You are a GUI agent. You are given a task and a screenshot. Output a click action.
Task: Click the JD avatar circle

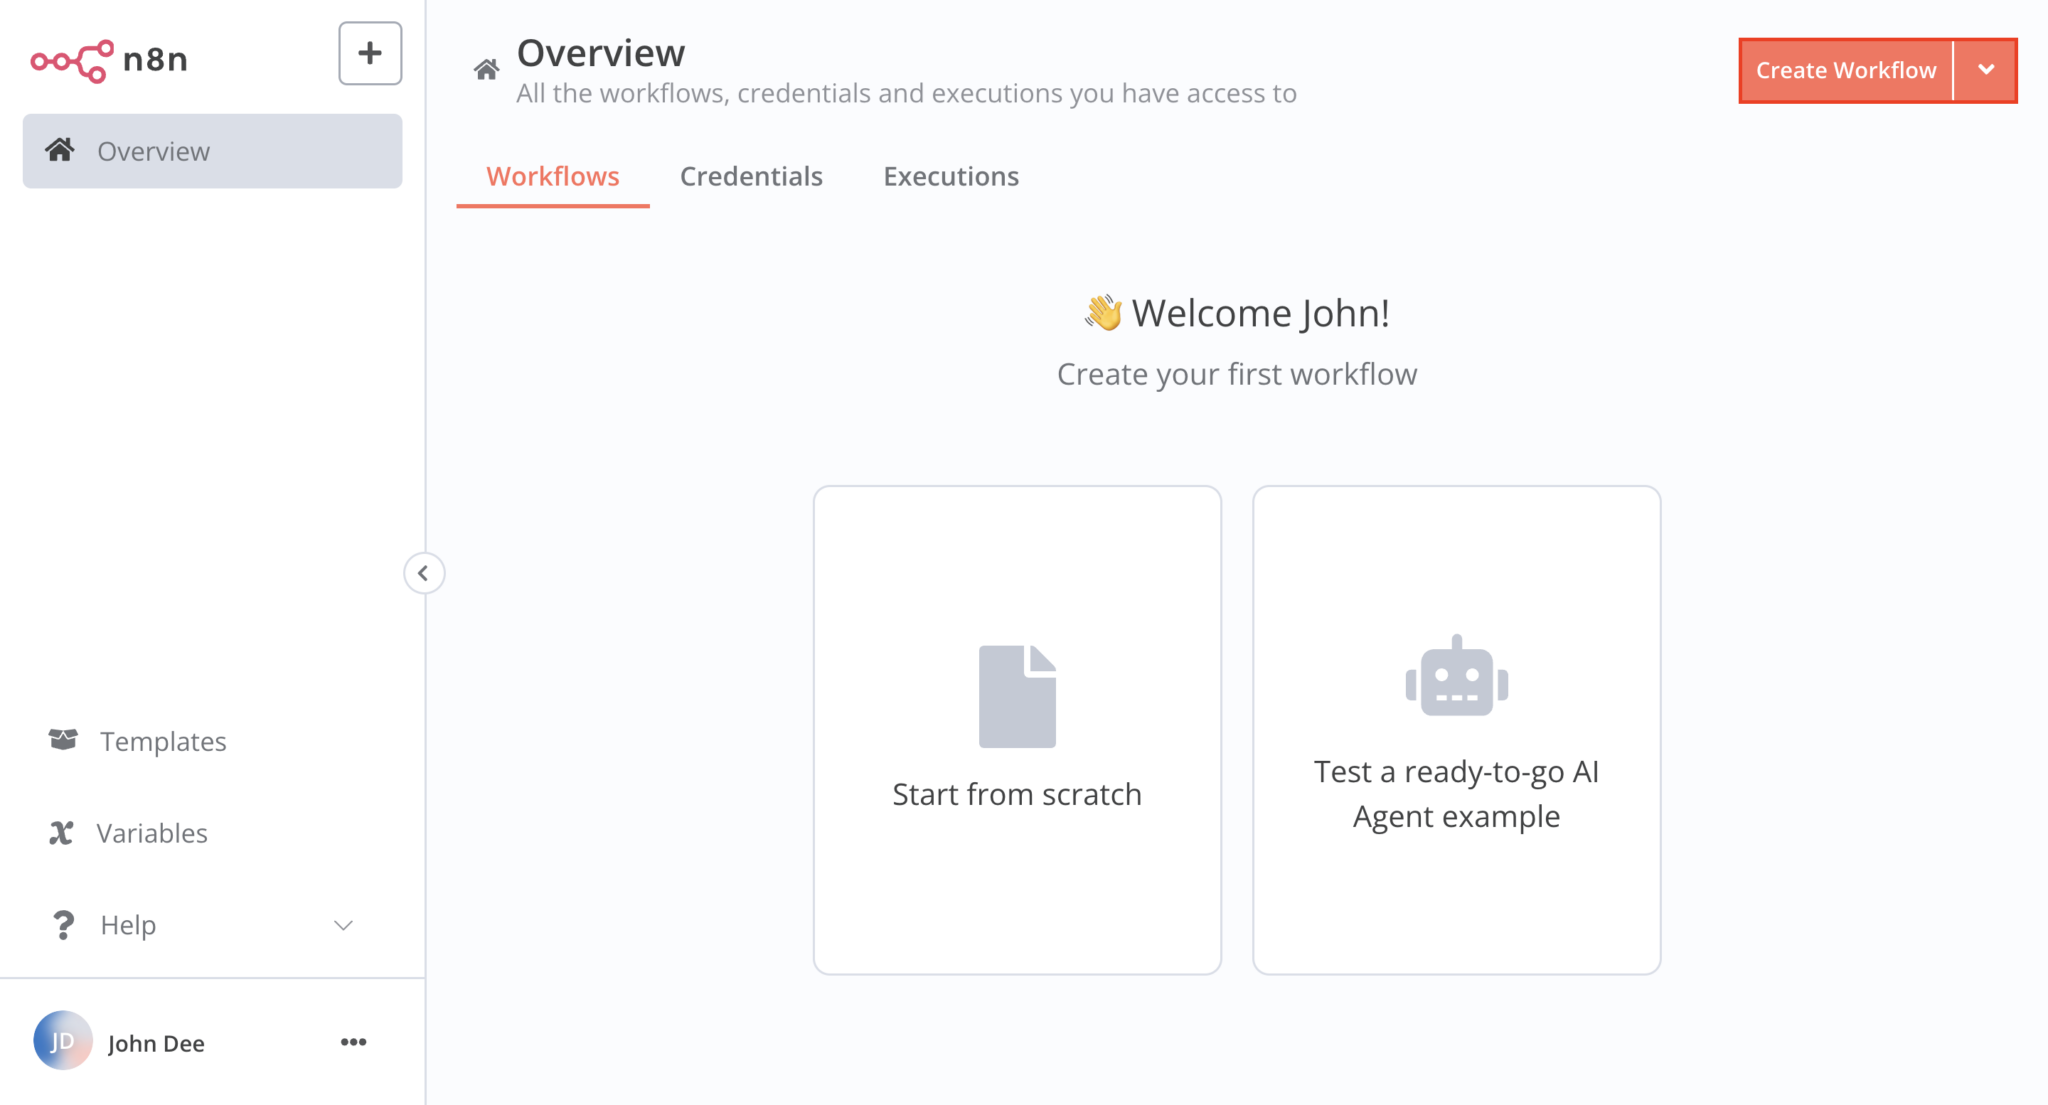[62, 1042]
